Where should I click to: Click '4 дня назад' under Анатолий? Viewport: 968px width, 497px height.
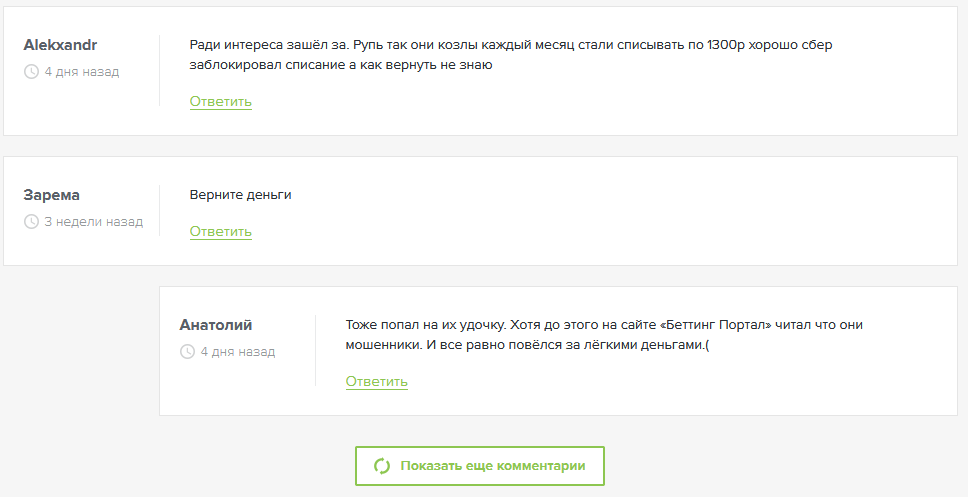pos(238,352)
